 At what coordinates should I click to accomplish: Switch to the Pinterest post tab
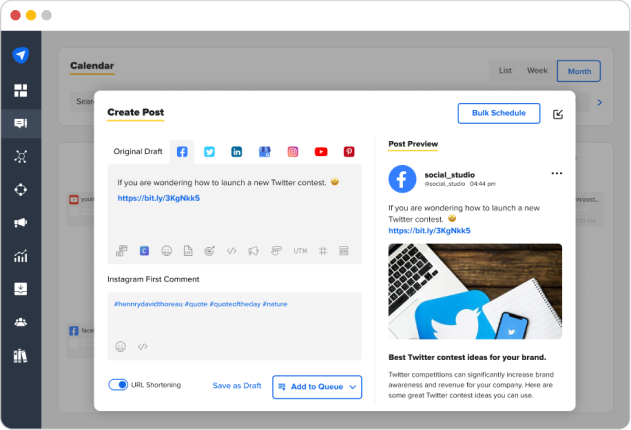[349, 152]
